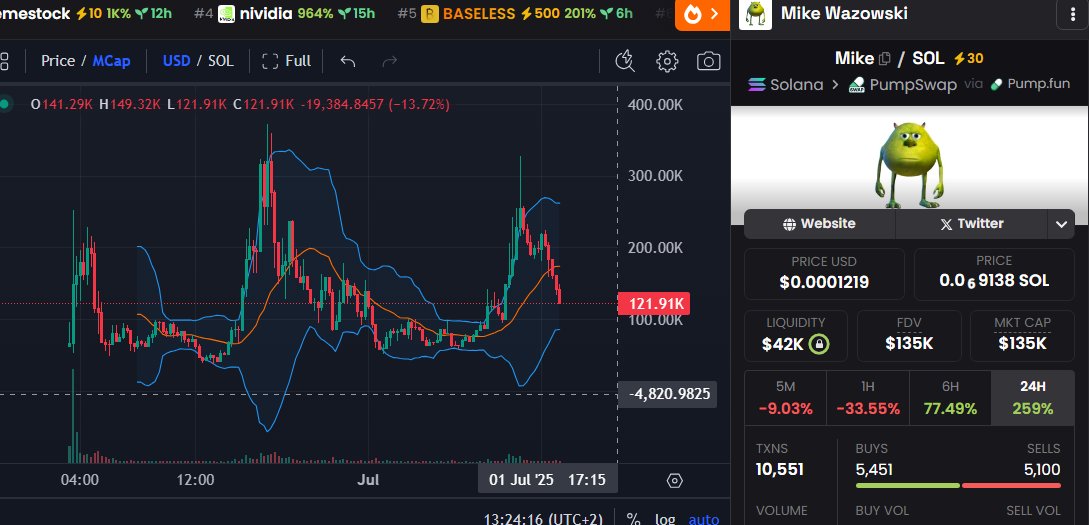Click the Mike Wazowski avatar thumbnail
The width and height of the screenshot is (1089, 525).
(x=756, y=14)
